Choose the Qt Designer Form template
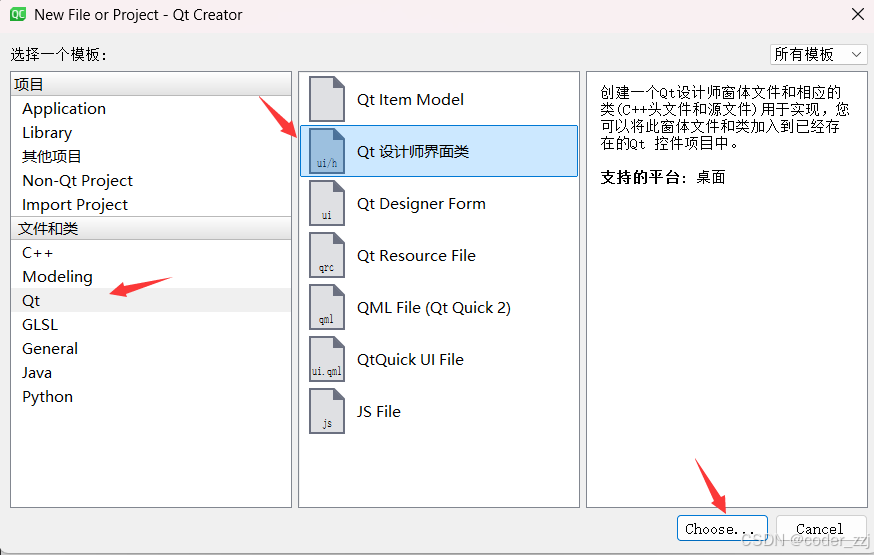The height and width of the screenshot is (555, 874). (x=439, y=203)
